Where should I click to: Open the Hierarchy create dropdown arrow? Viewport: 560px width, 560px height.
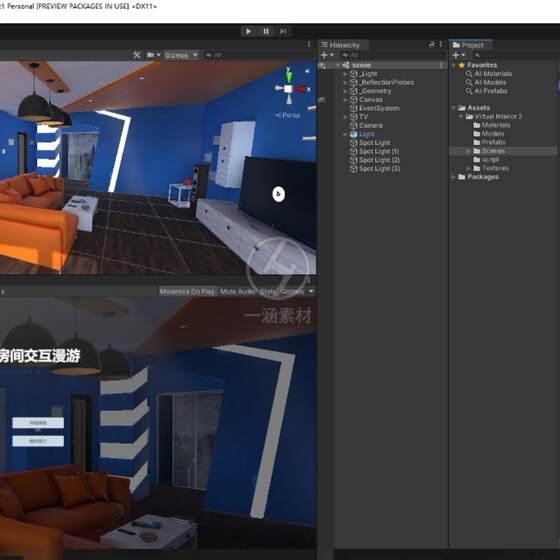click(332, 55)
